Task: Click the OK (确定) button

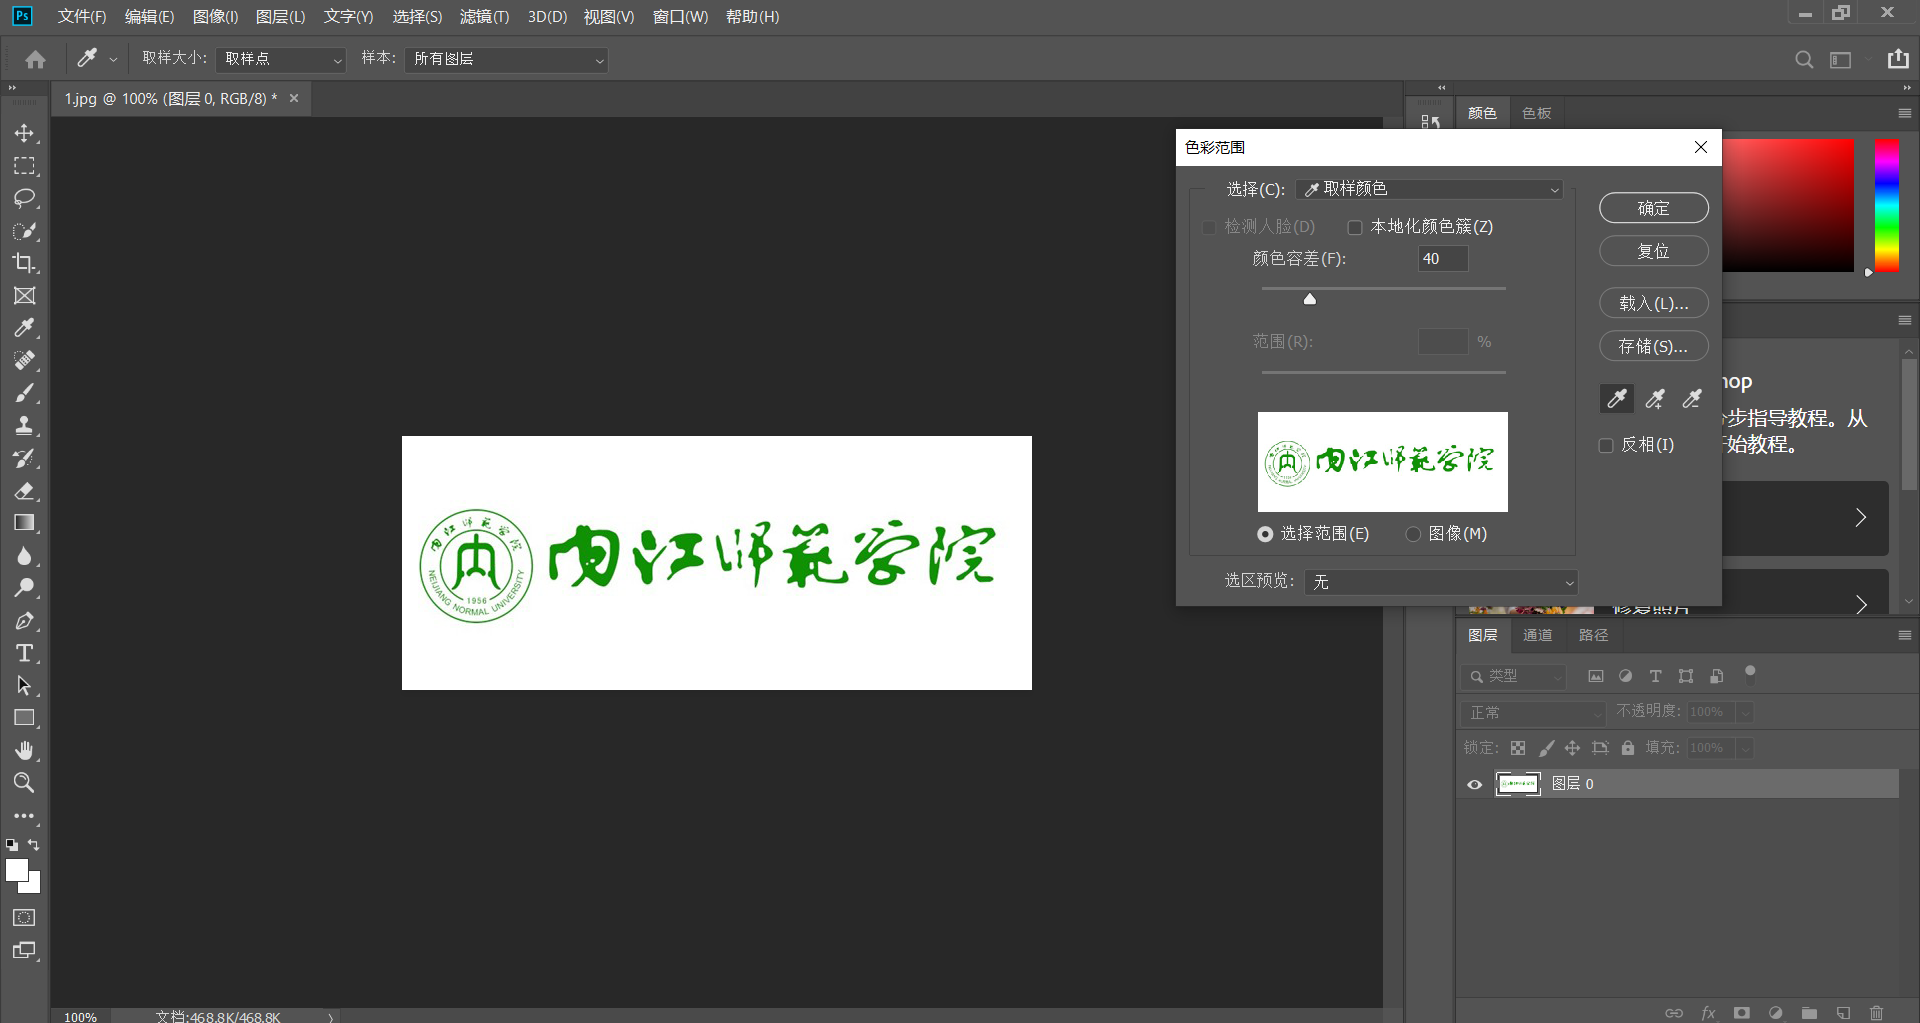Action: 1653,208
